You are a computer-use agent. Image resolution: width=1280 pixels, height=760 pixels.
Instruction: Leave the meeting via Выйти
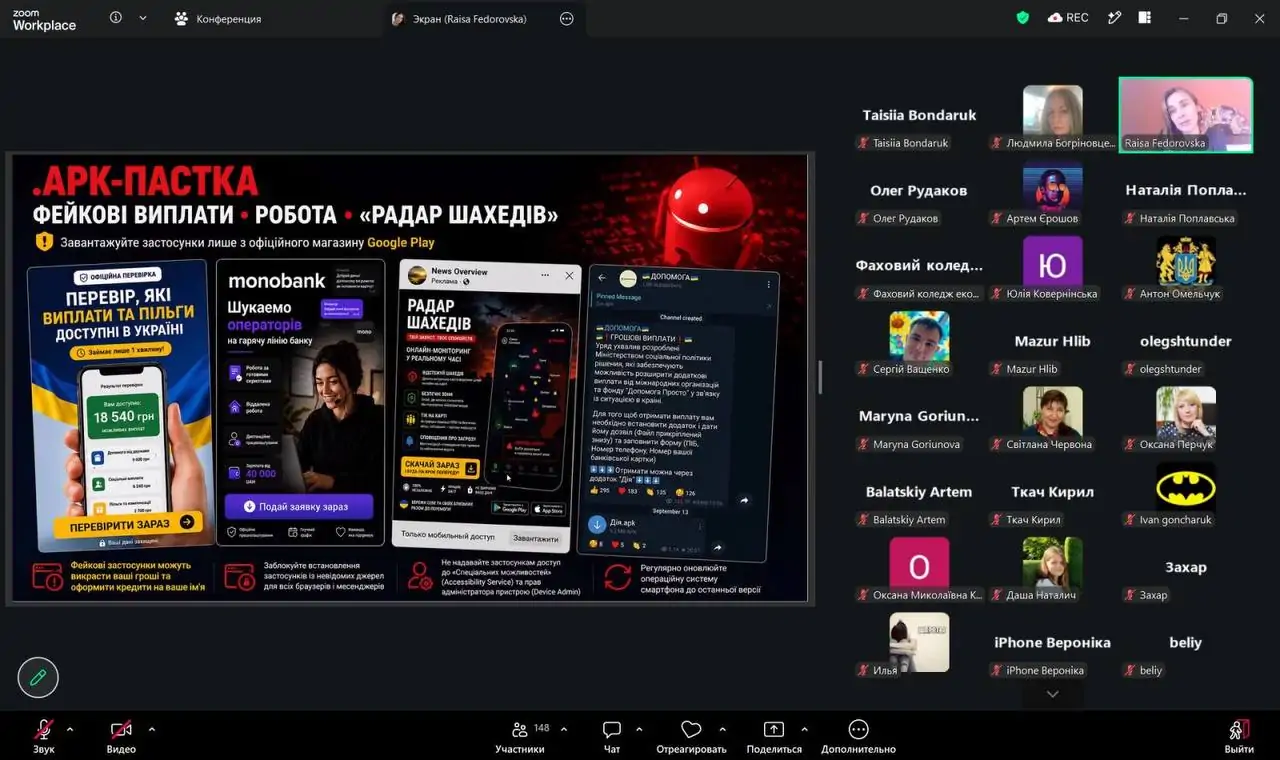(x=1239, y=736)
